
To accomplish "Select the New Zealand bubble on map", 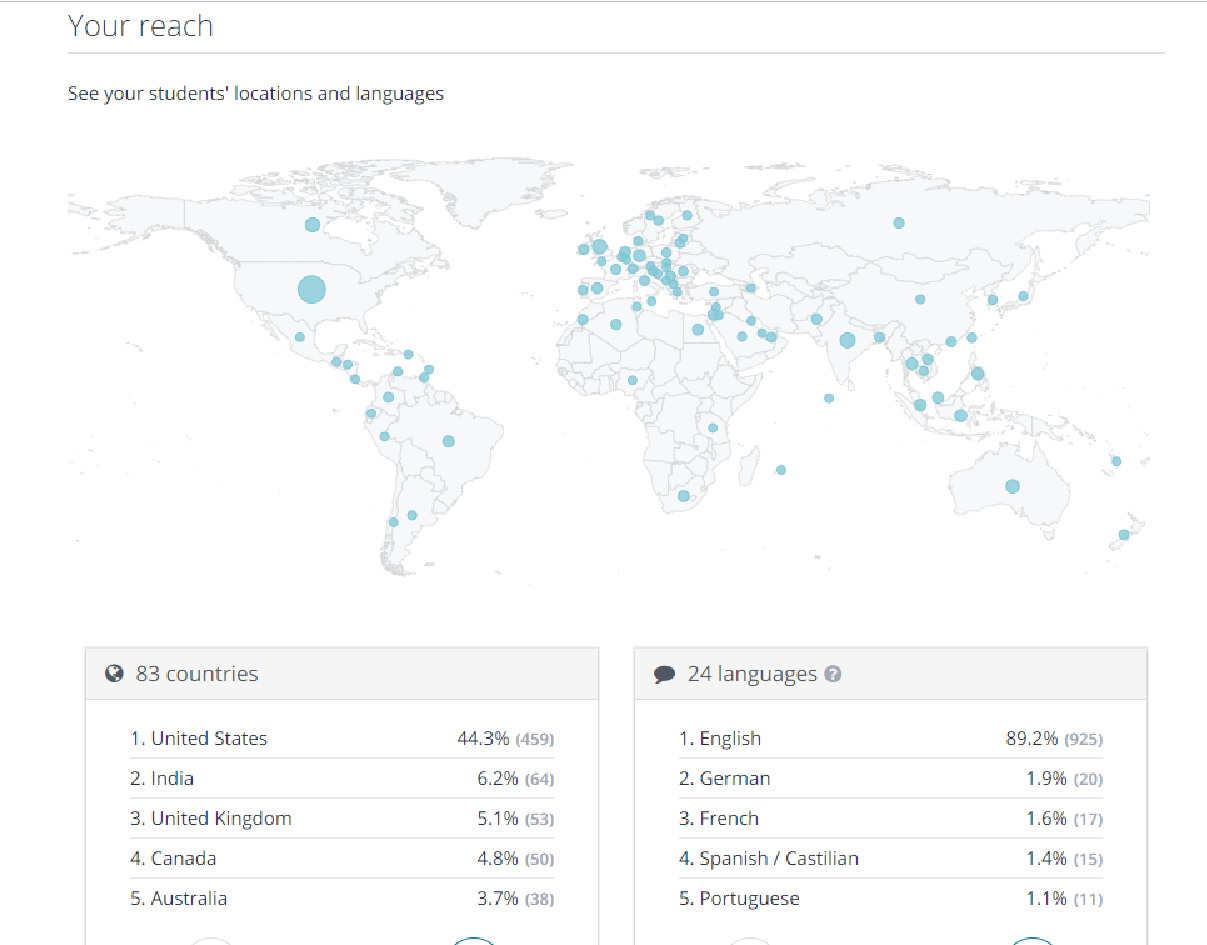I will (1124, 535).
